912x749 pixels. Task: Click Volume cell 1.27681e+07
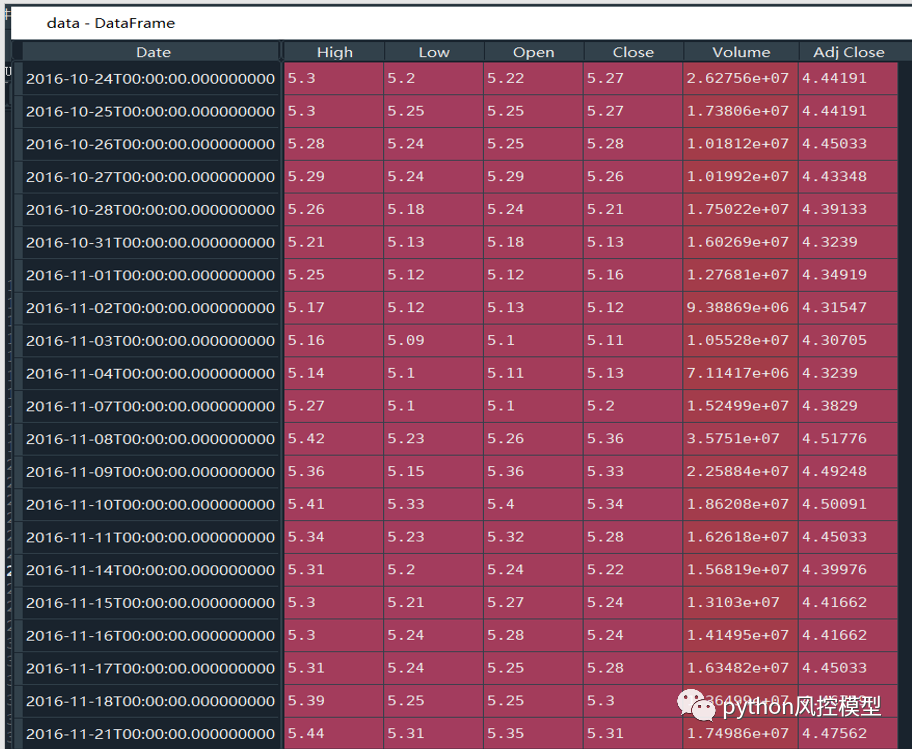point(740,275)
